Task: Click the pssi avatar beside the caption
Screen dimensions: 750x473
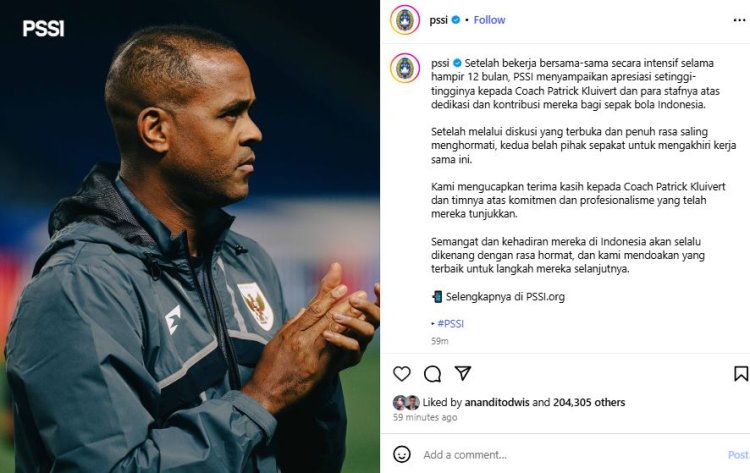Action: coord(405,68)
